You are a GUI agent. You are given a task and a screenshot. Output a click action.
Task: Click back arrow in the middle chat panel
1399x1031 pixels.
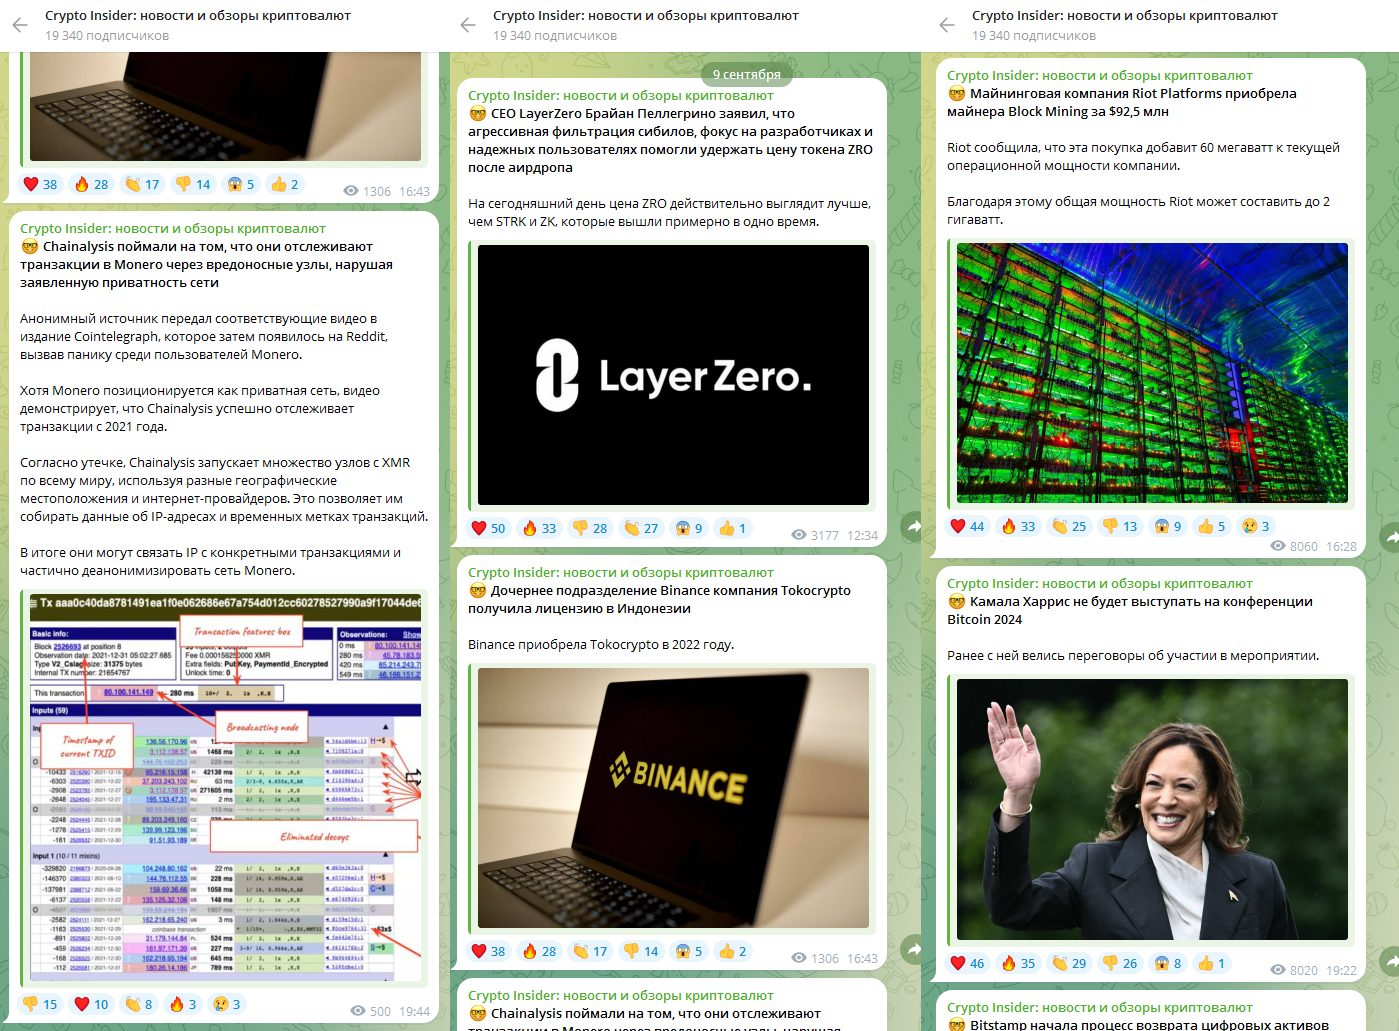[x=468, y=26]
